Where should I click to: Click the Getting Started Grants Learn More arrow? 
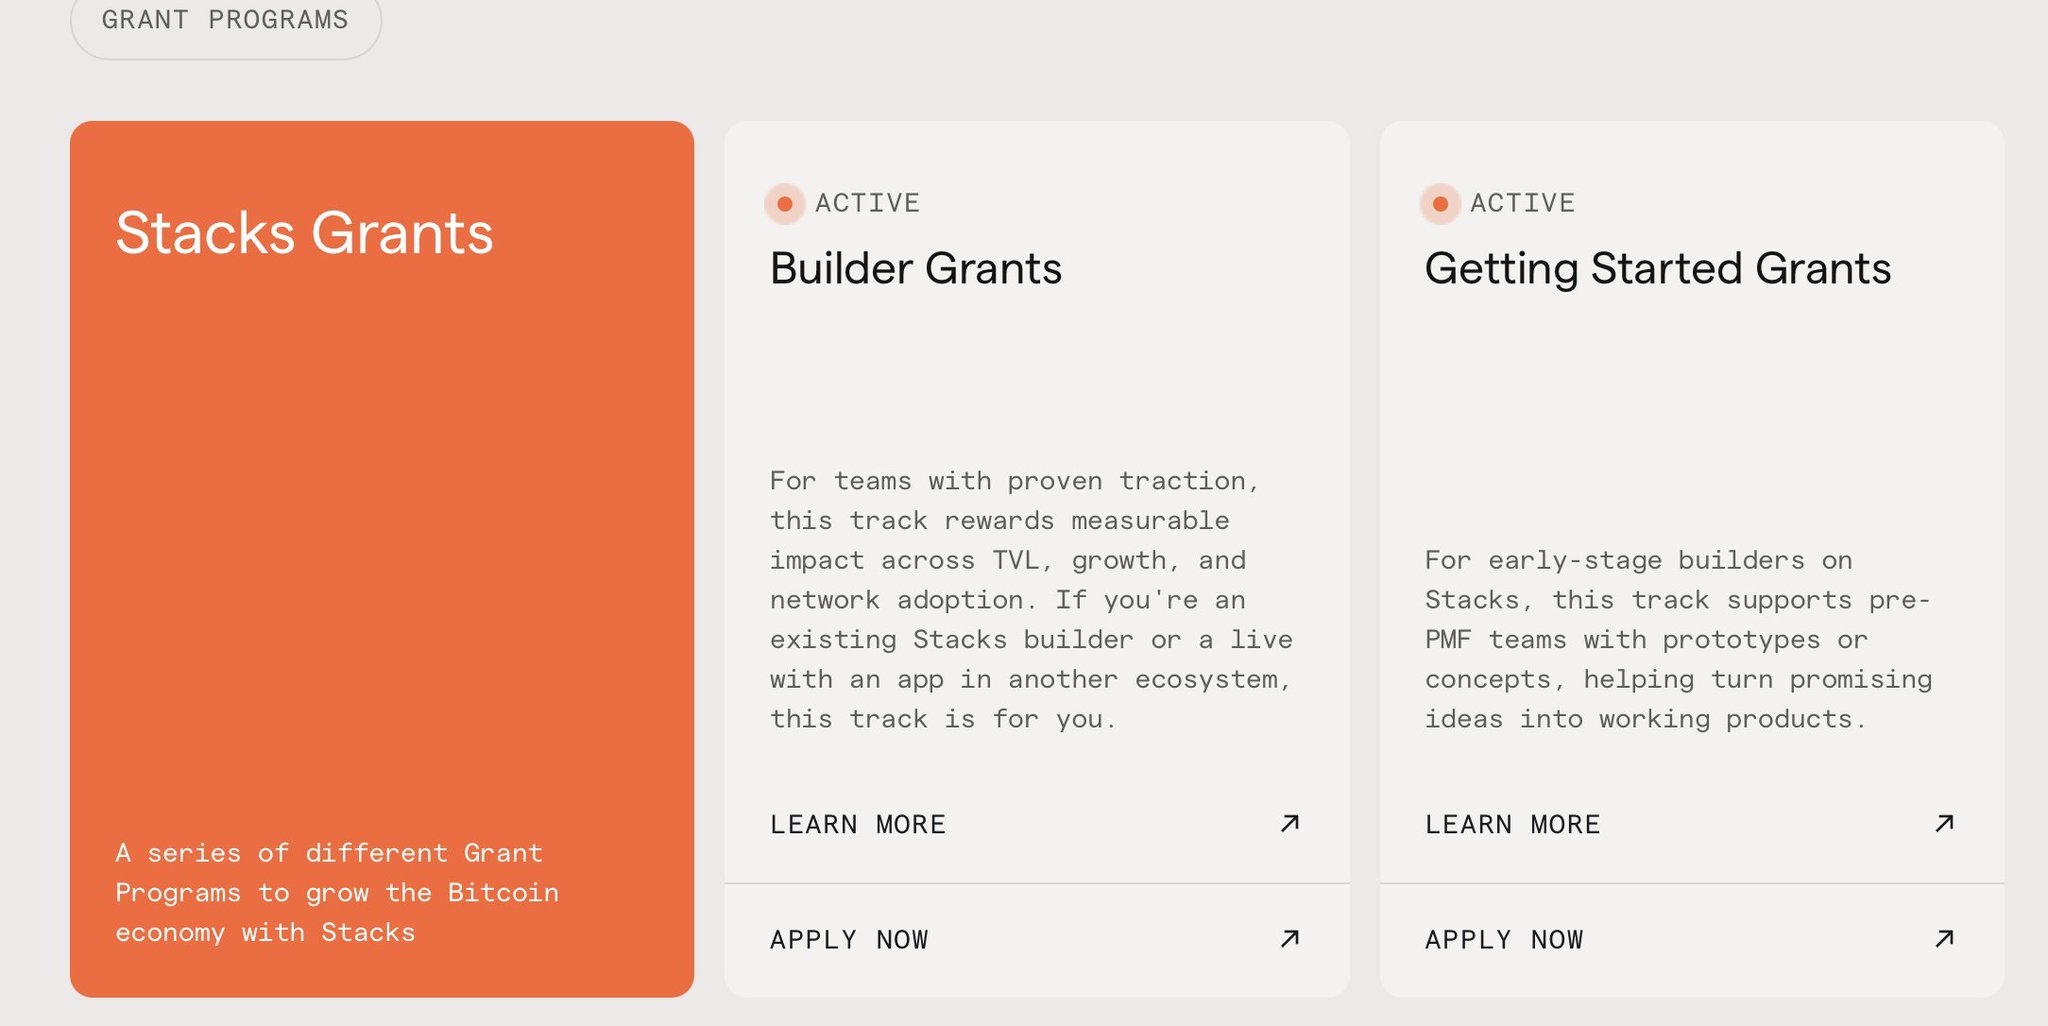click(x=1944, y=823)
